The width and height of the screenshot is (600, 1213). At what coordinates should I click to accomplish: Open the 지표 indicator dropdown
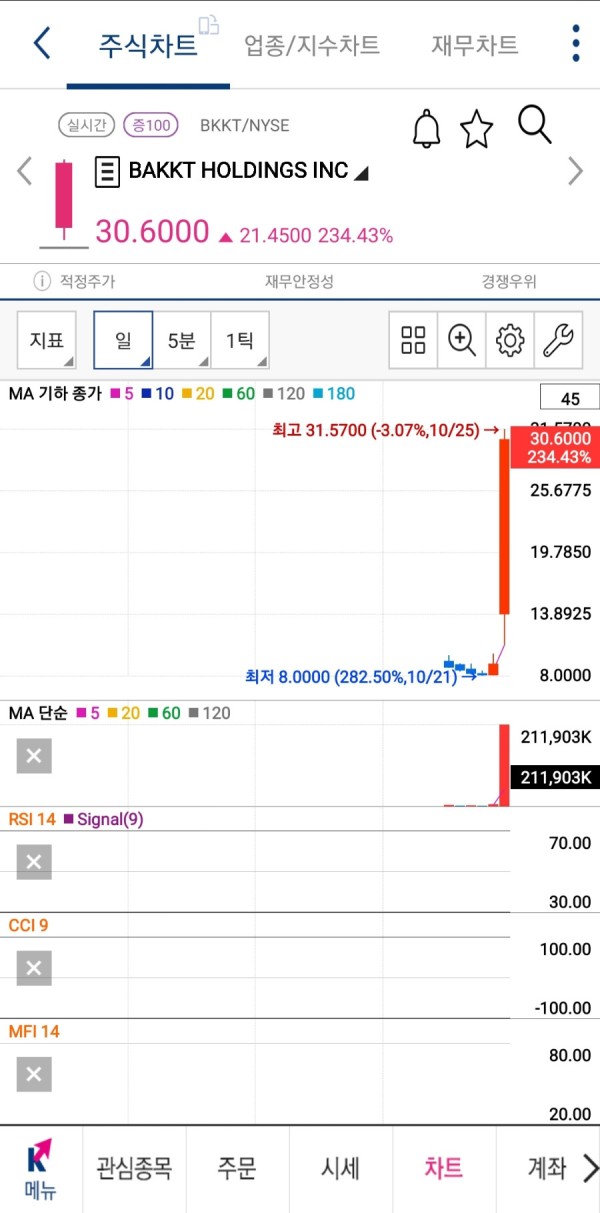tap(47, 341)
